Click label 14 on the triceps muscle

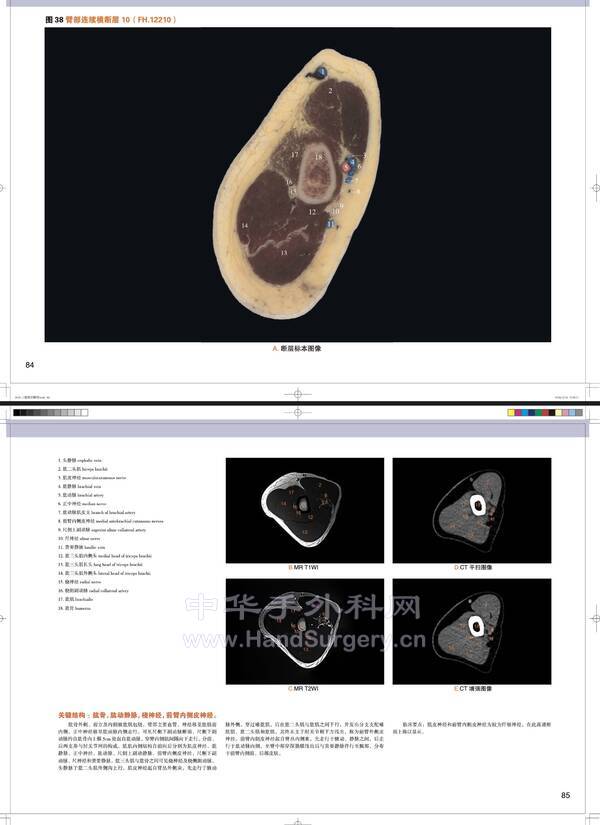pos(245,226)
